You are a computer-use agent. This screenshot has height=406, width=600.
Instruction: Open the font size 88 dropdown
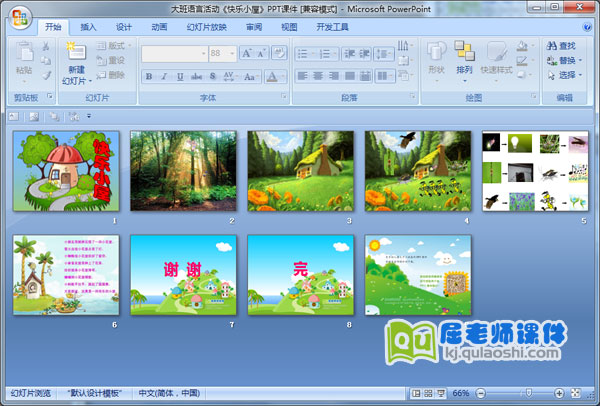click(x=232, y=54)
